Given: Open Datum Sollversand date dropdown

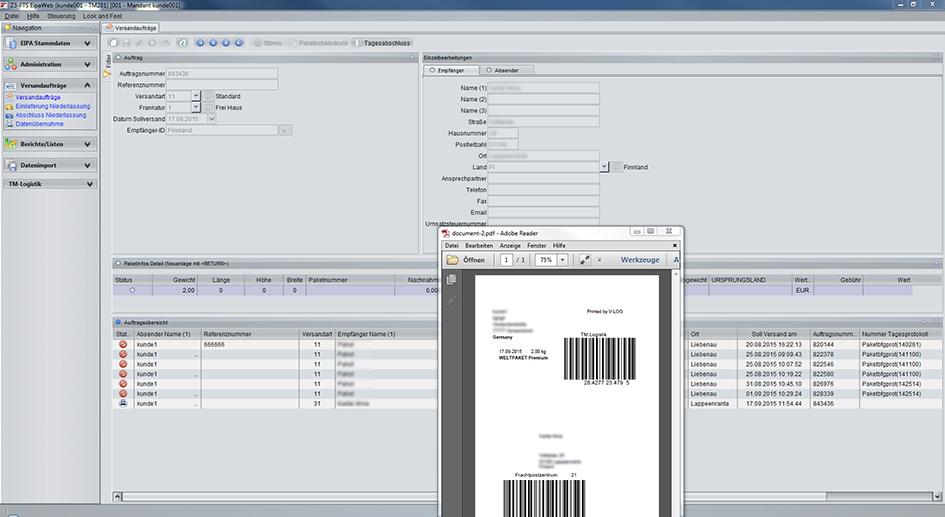Looking at the screenshot, I should pyautogui.click(x=212, y=119).
